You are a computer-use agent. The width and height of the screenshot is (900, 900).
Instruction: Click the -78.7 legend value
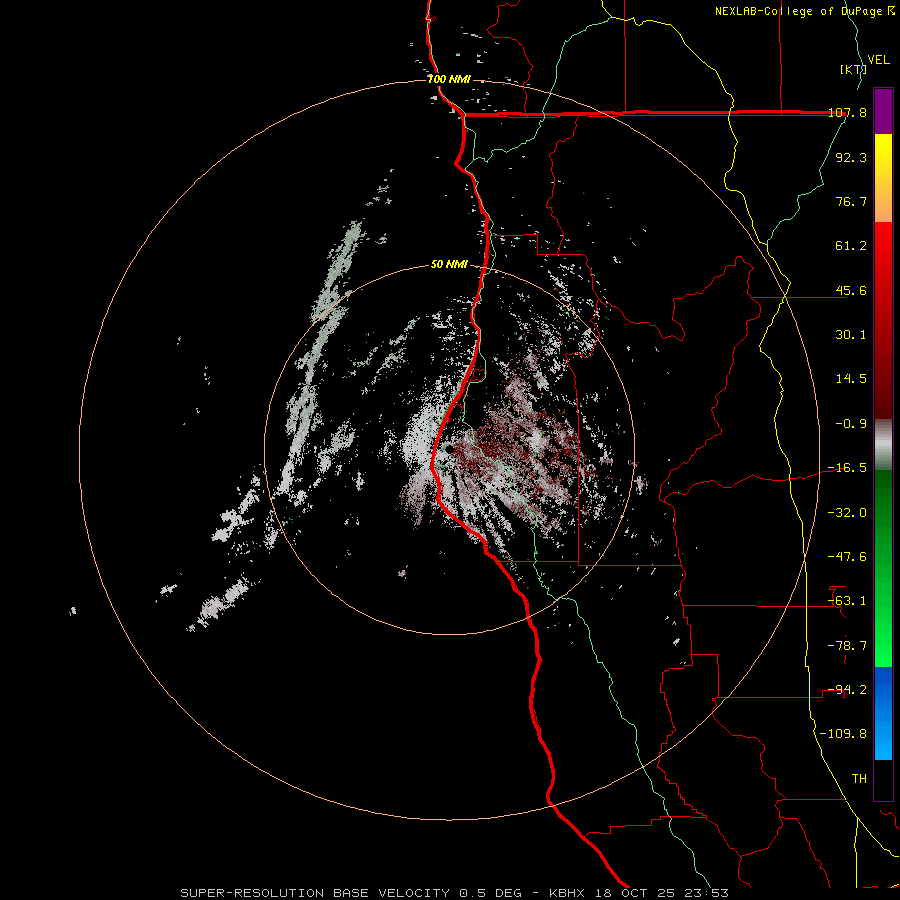click(x=848, y=645)
